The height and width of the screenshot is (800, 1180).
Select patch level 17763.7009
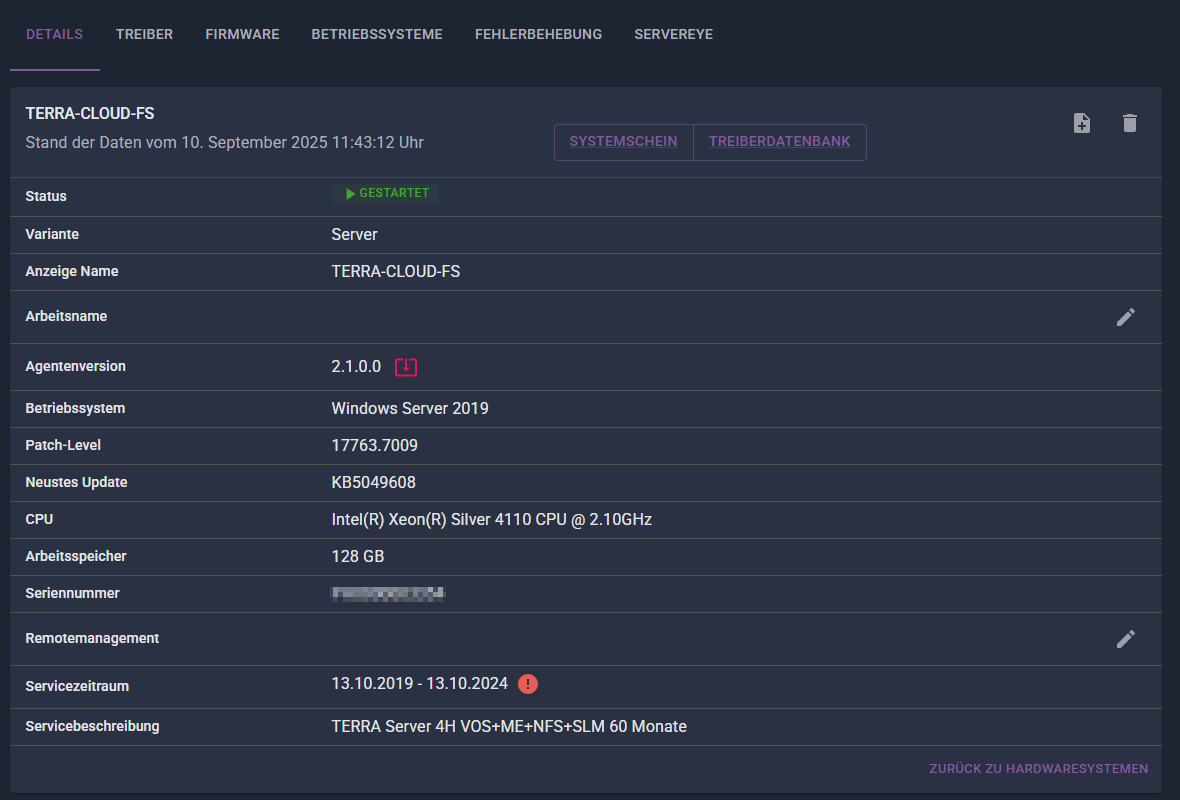point(375,446)
